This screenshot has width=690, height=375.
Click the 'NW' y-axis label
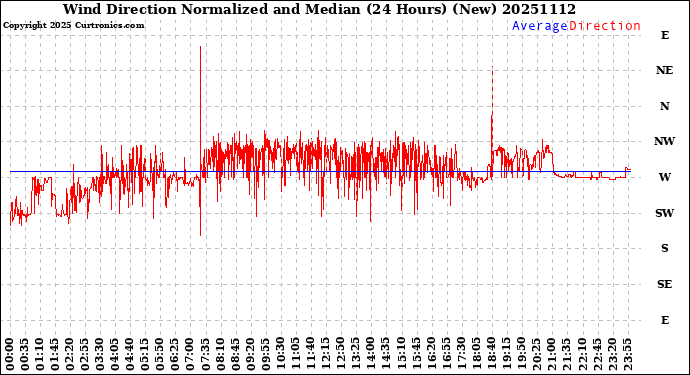(x=664, y=141)
